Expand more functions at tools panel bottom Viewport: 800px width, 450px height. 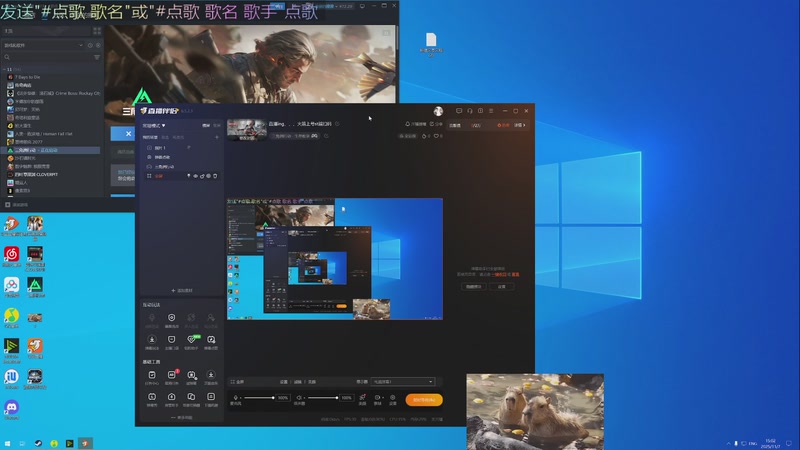coord(182,417)
